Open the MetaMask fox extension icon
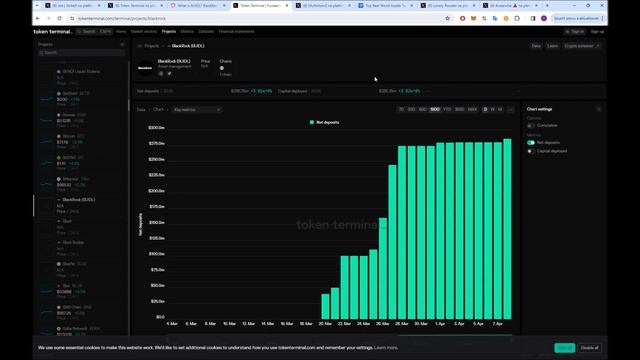Image resolution: width=640 pixels, height=360 pixels. pos(473,18)
